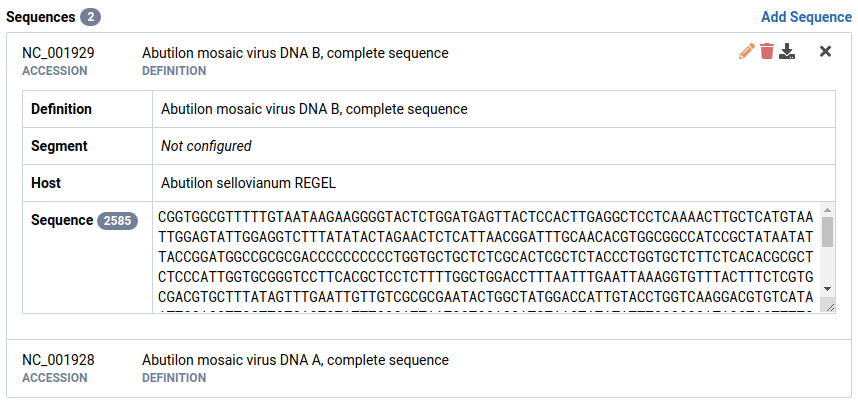Screen dimensions: 858x404
Task: Click Abutilon mosaic virus DNA A definition
Action: [x=295, y=360]
